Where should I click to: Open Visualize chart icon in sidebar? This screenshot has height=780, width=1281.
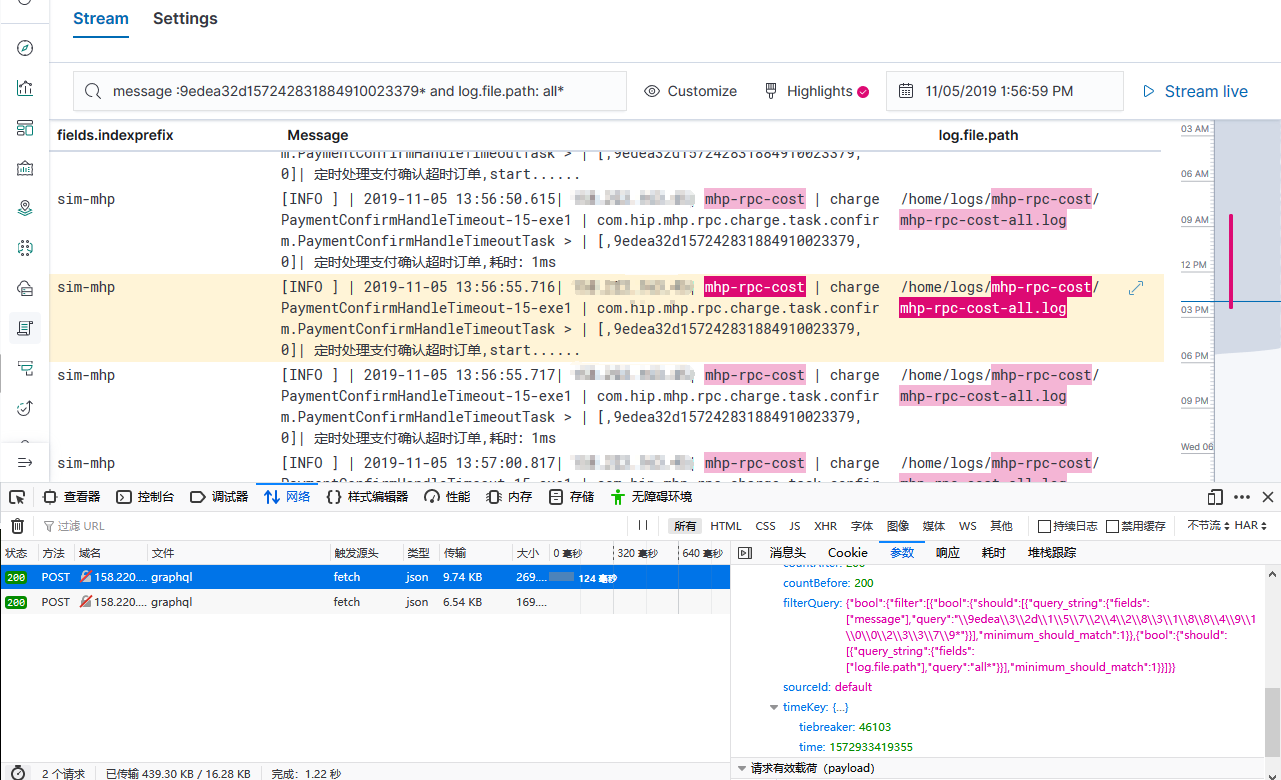point(25,88)
